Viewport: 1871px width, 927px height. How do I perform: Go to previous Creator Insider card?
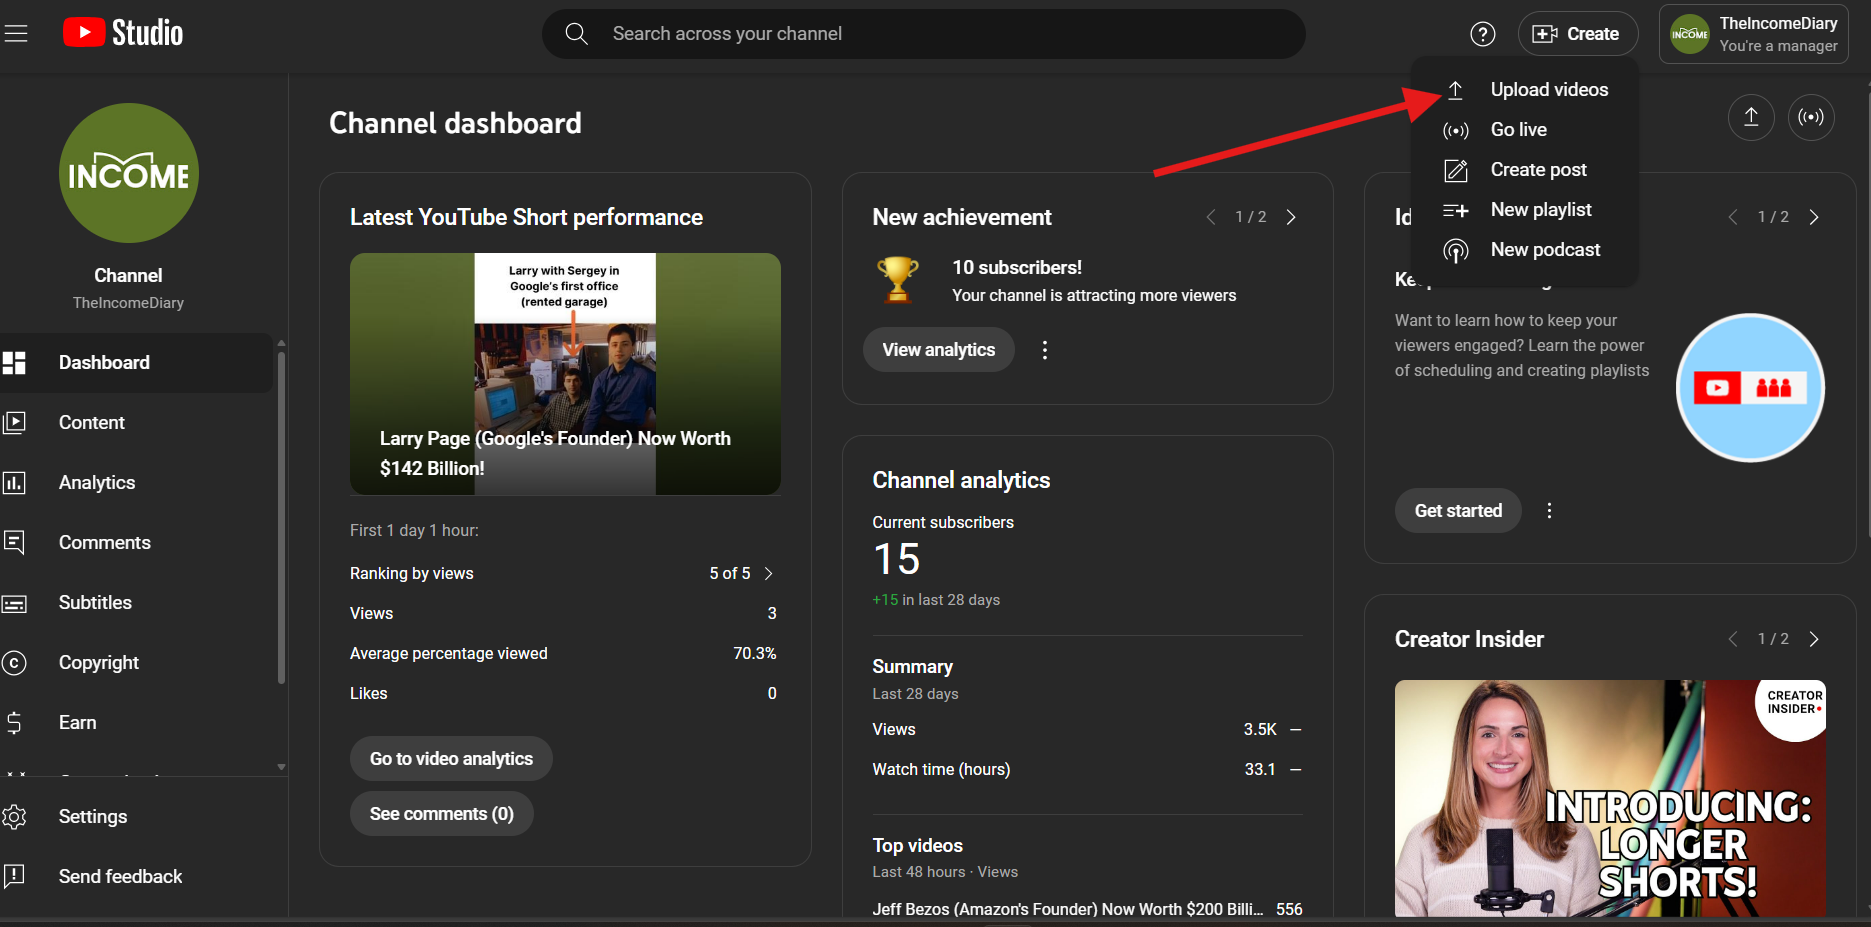(x=1732, y=639)
